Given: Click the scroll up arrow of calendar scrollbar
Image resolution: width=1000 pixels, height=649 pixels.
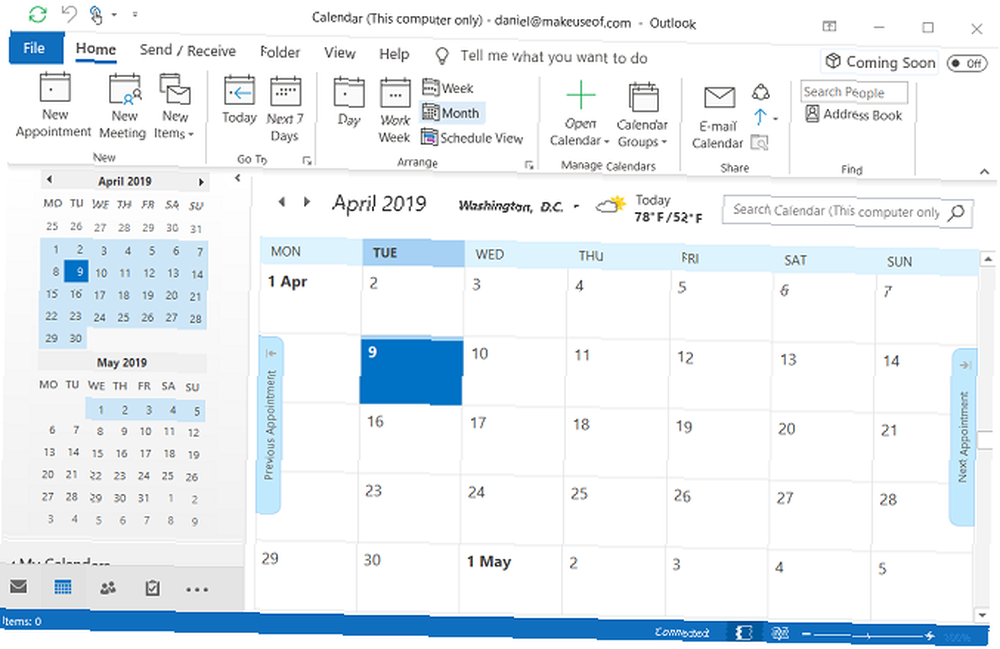Looking at the screenshot, I should coord(988,259).
